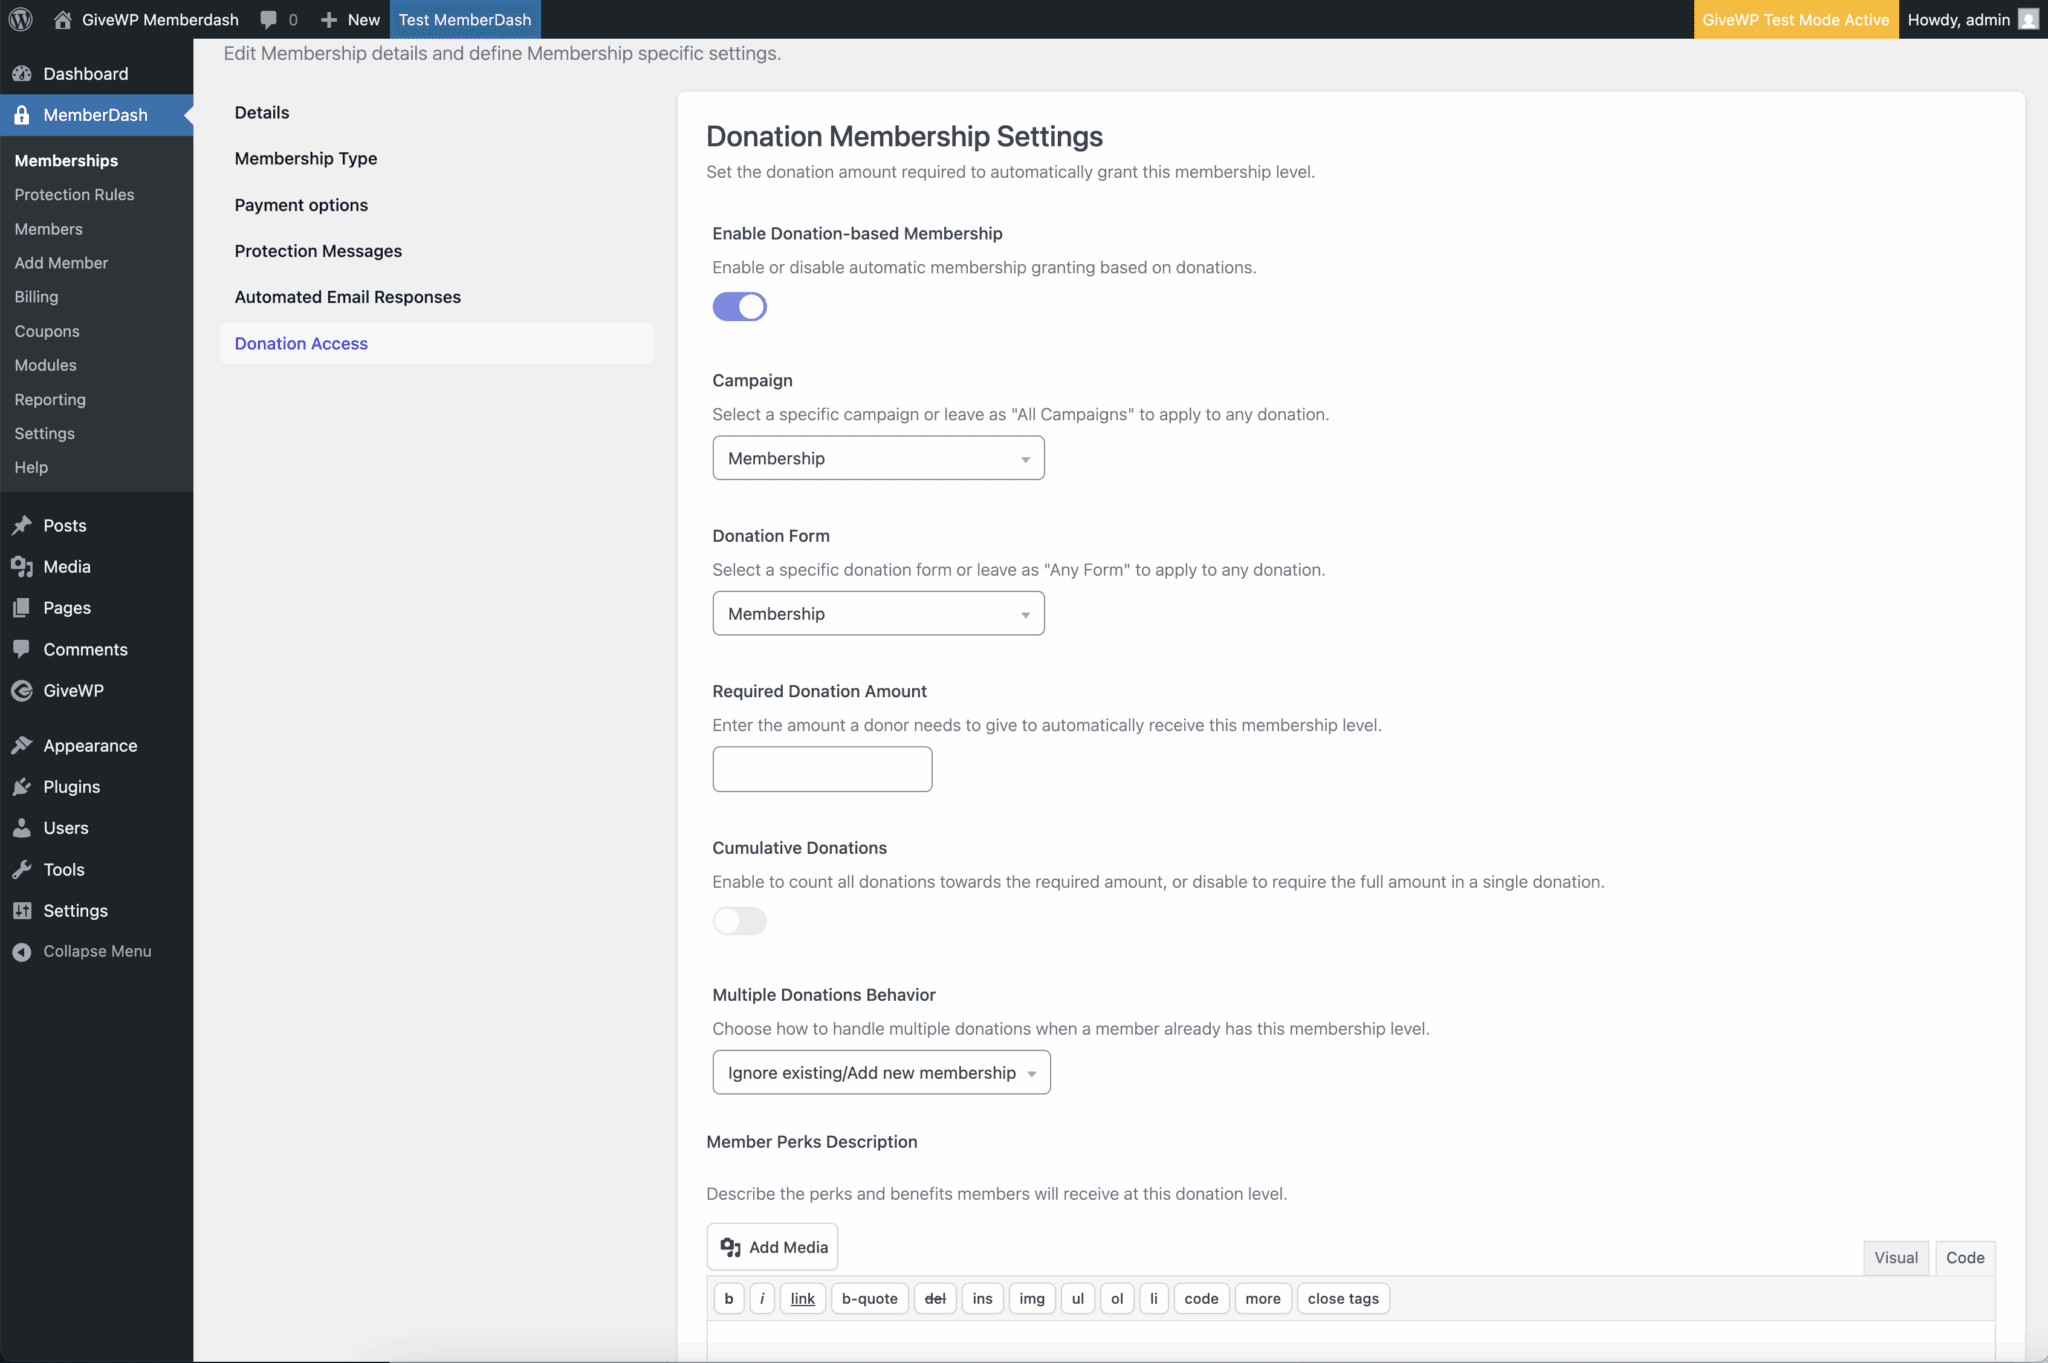Image resolution: width=2048 pixels, height=1363 pixels.
Task: Click the b-quote quicktag button
Action: click(870, 1298)
